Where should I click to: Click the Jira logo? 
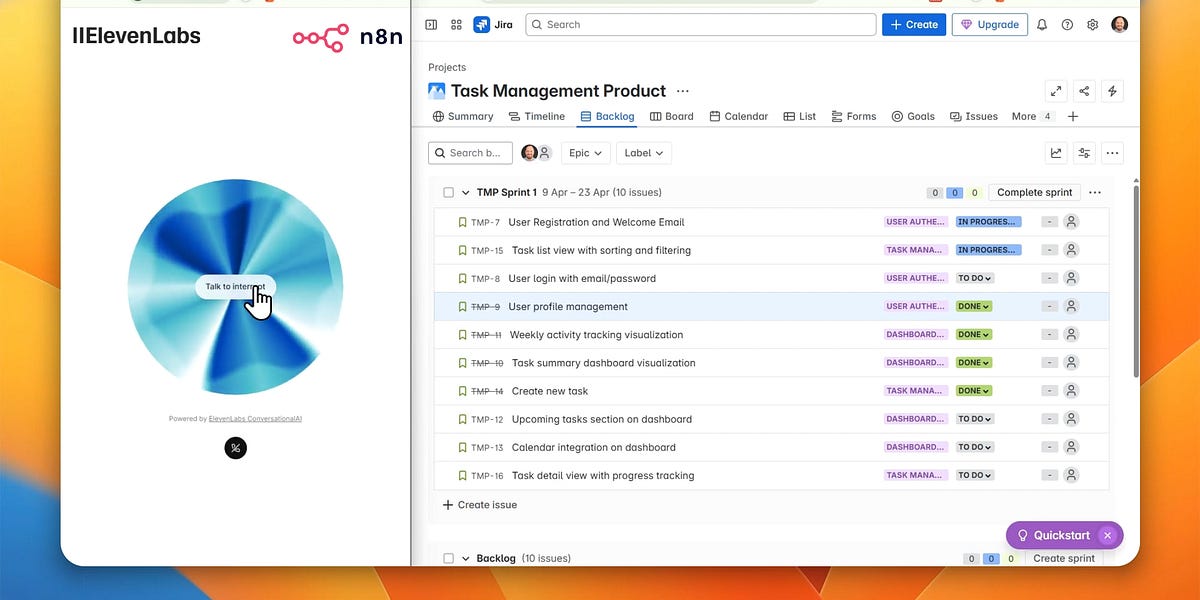point(493,24)
